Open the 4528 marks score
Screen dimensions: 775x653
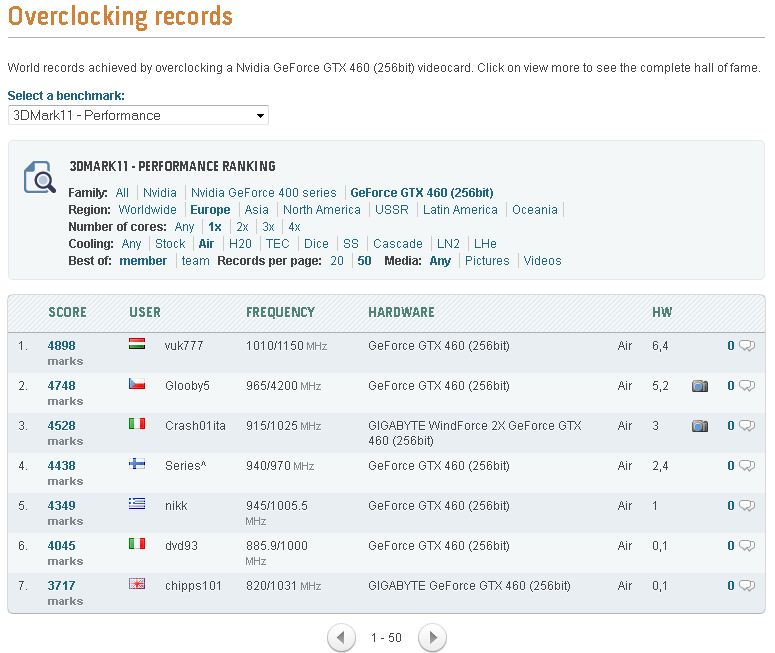click(x=61, y=426)
